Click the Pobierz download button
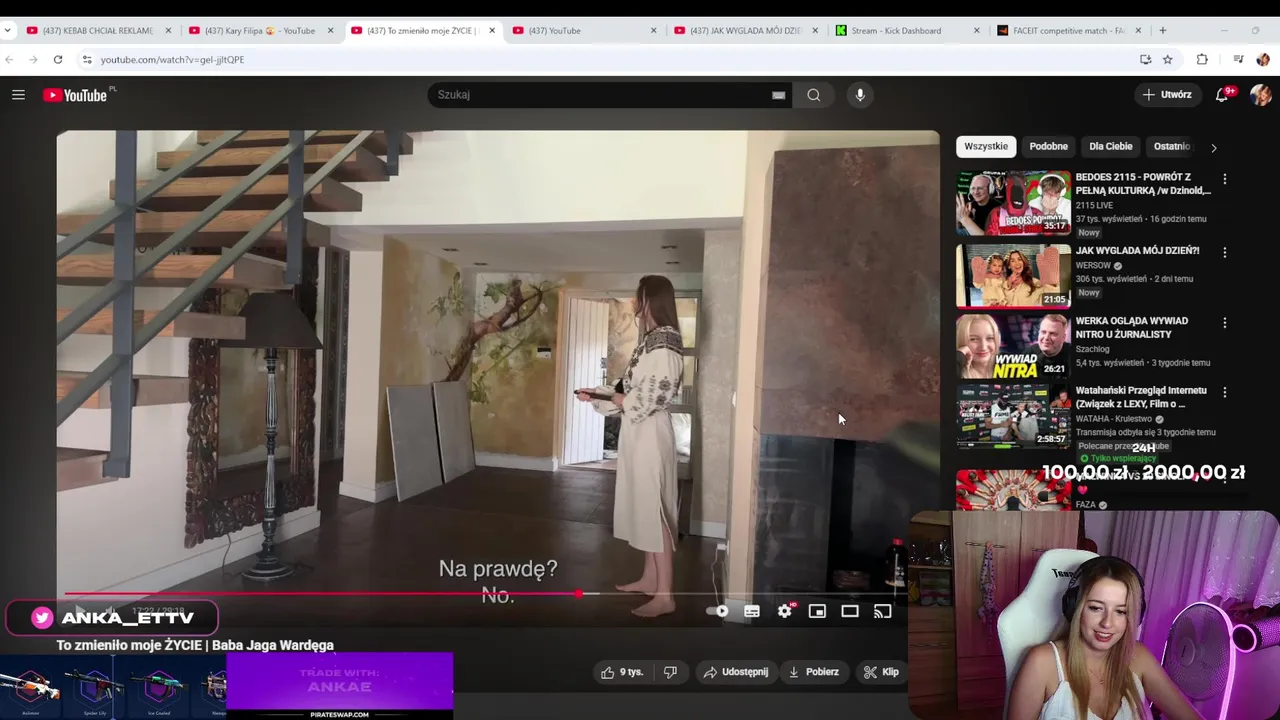 (x=814, y=672)
